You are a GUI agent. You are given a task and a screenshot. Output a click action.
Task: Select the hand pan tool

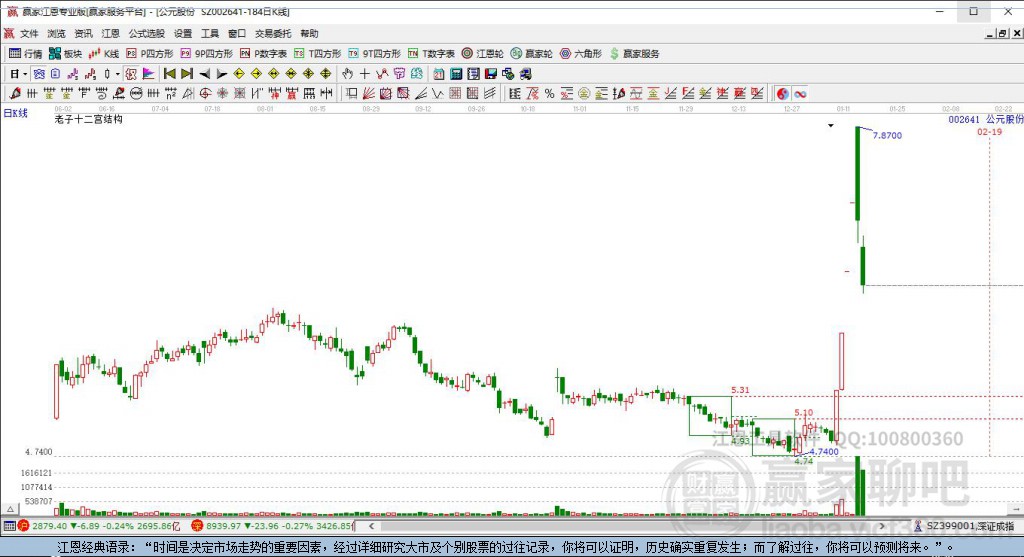[x=347, y=74]
